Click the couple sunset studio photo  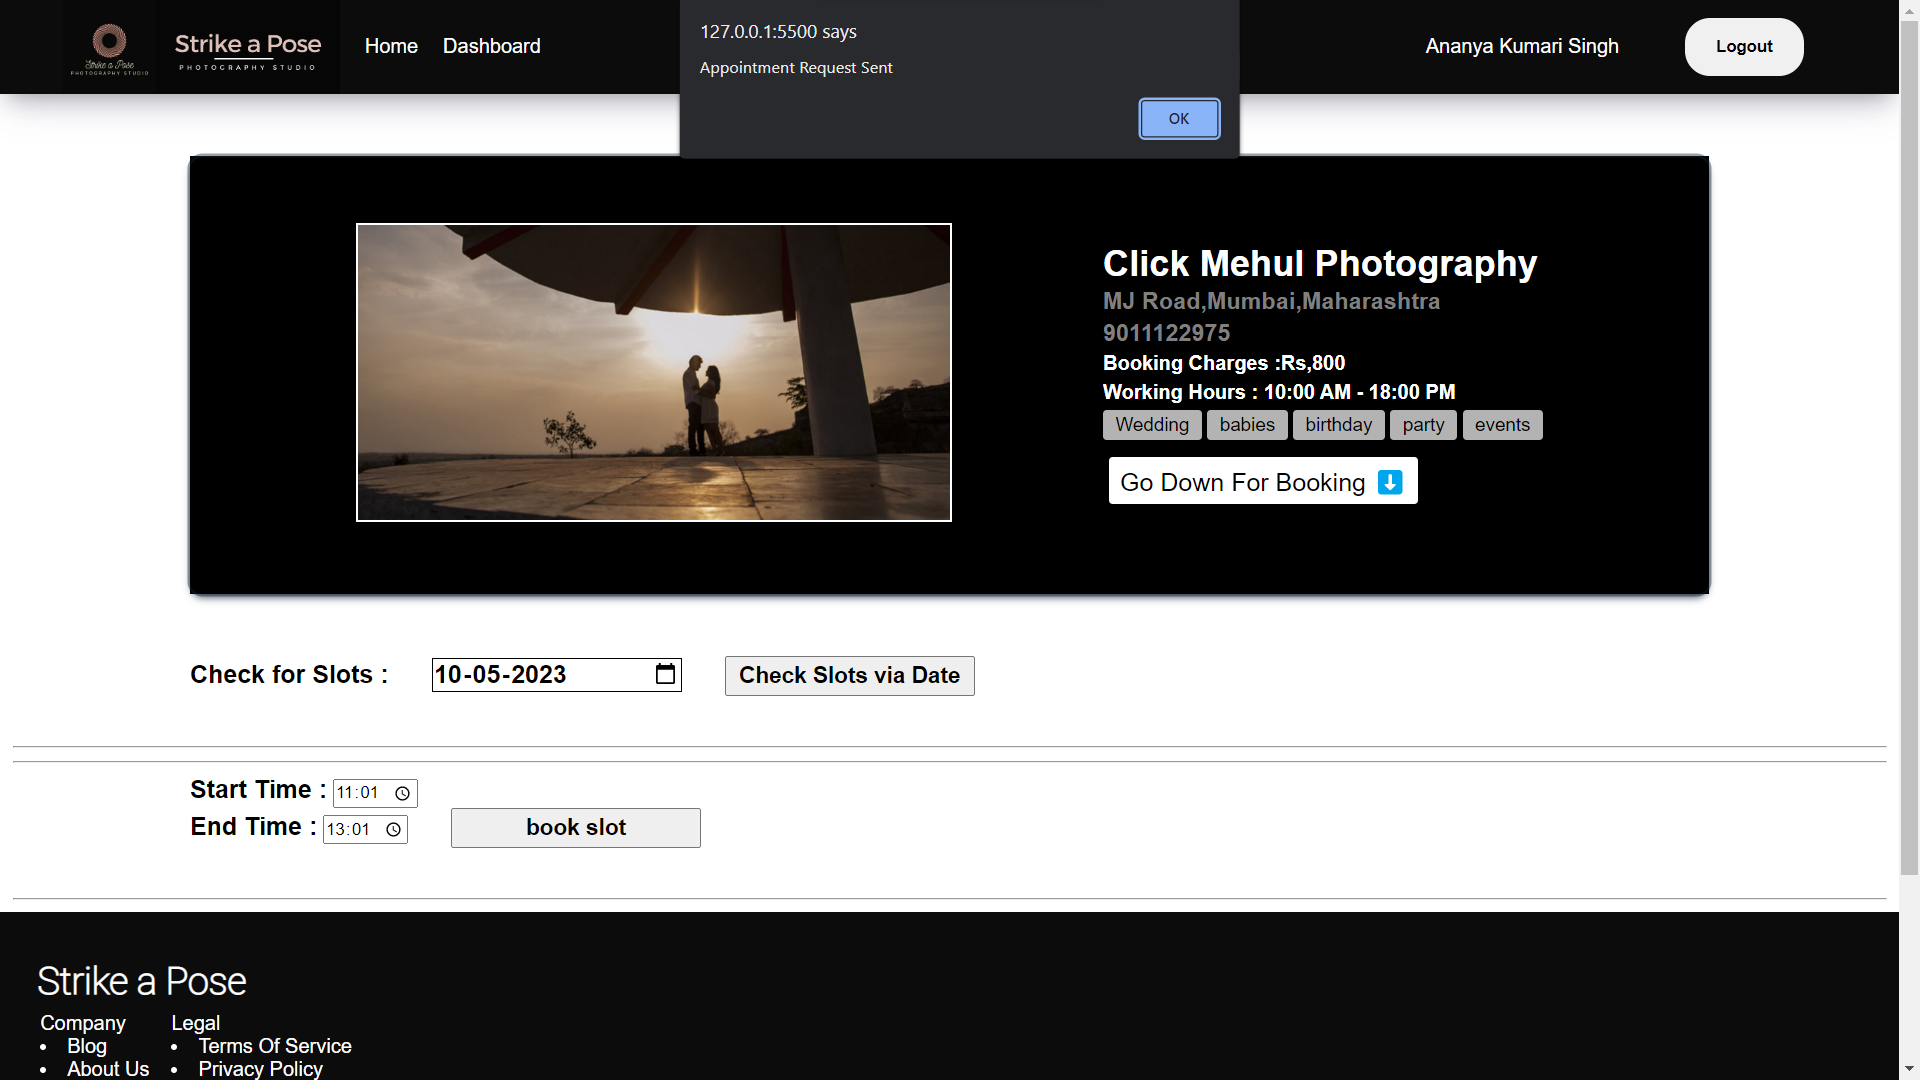point(654,372)
